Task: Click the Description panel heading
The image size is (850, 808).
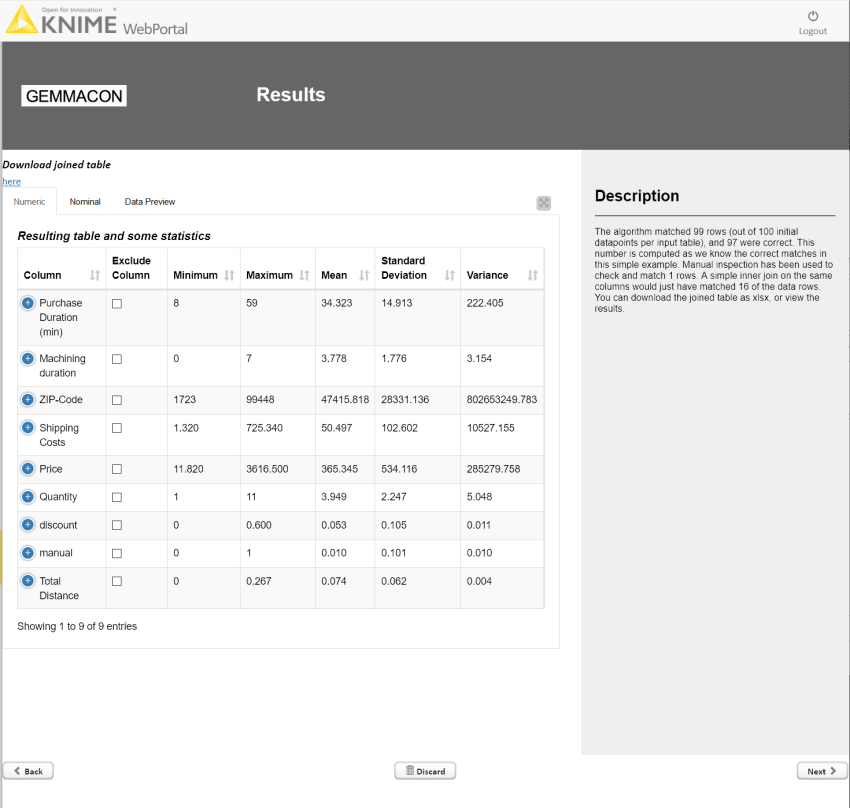Action: 636,196
